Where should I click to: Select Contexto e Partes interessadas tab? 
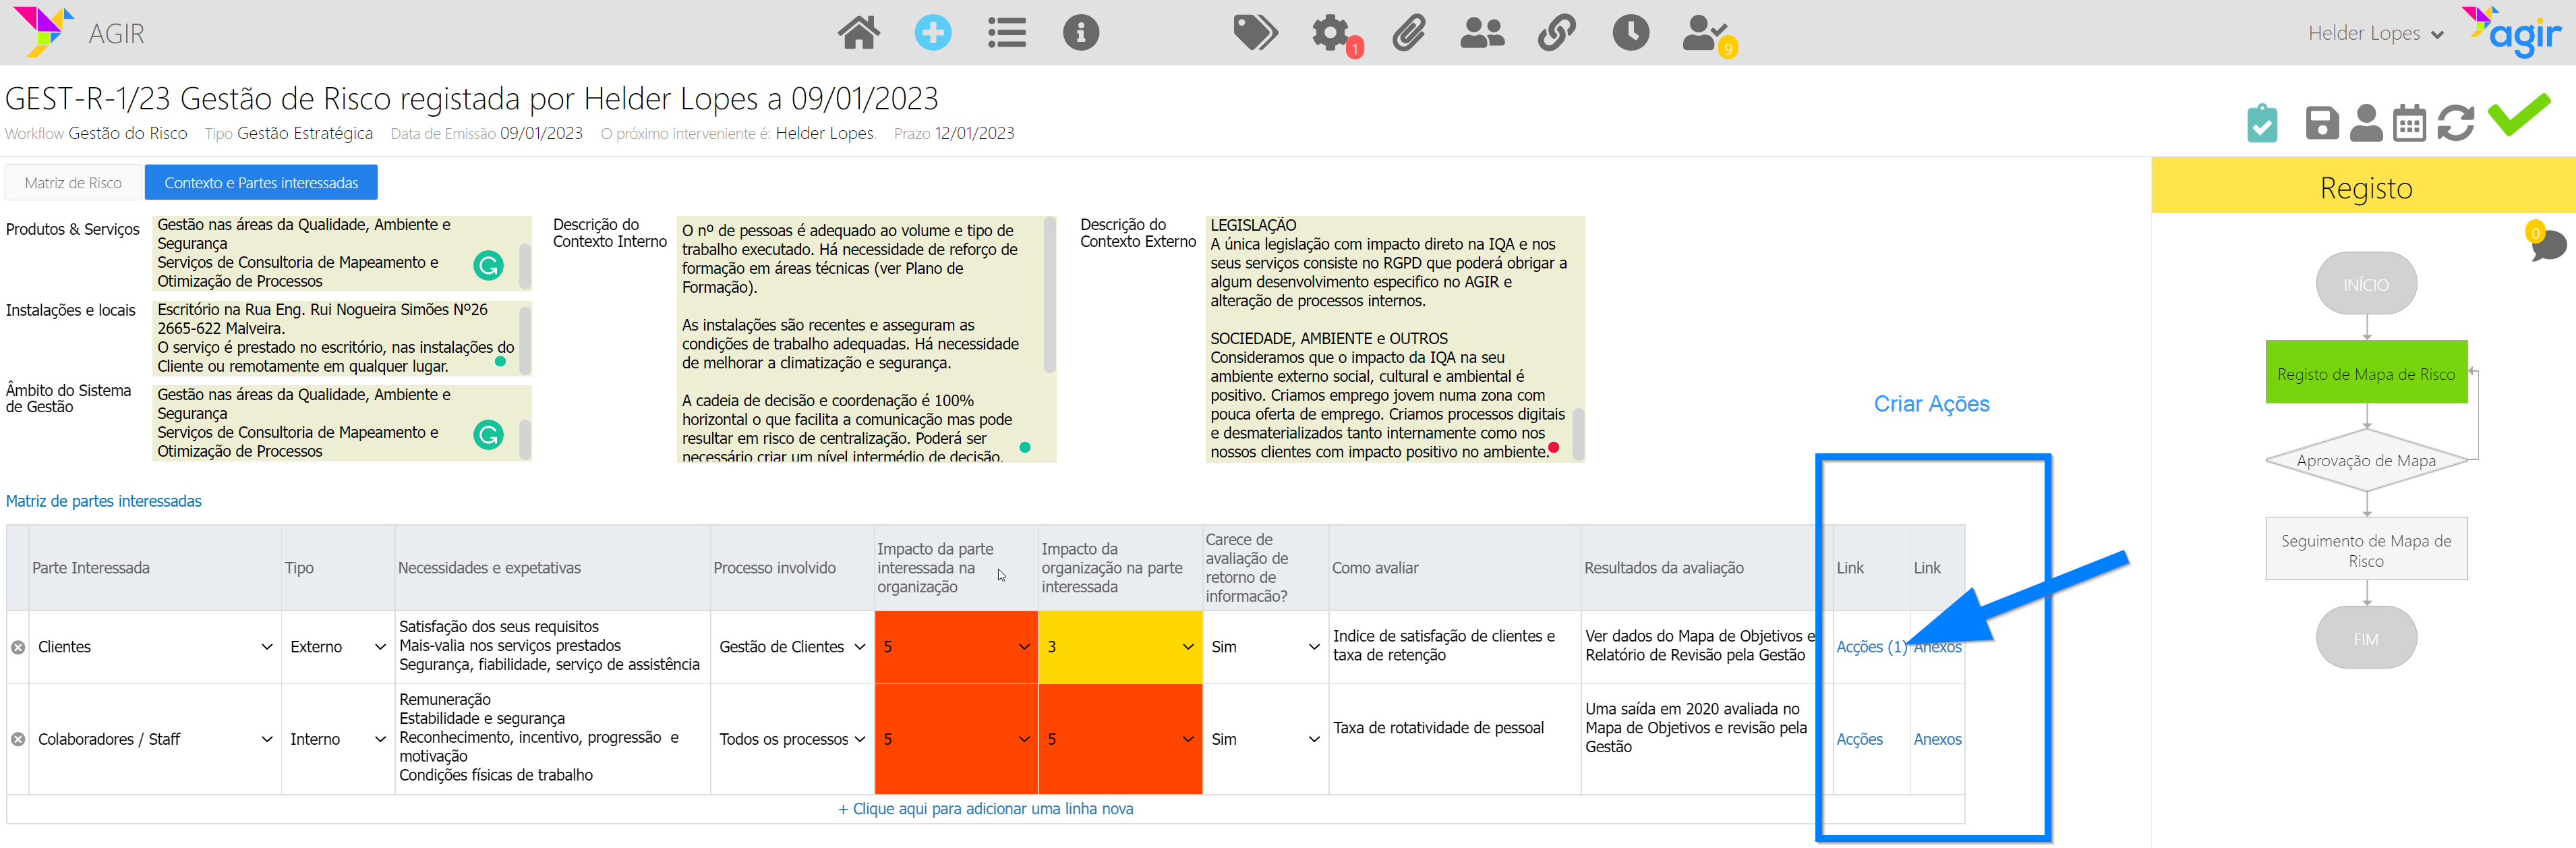[261, 183]
